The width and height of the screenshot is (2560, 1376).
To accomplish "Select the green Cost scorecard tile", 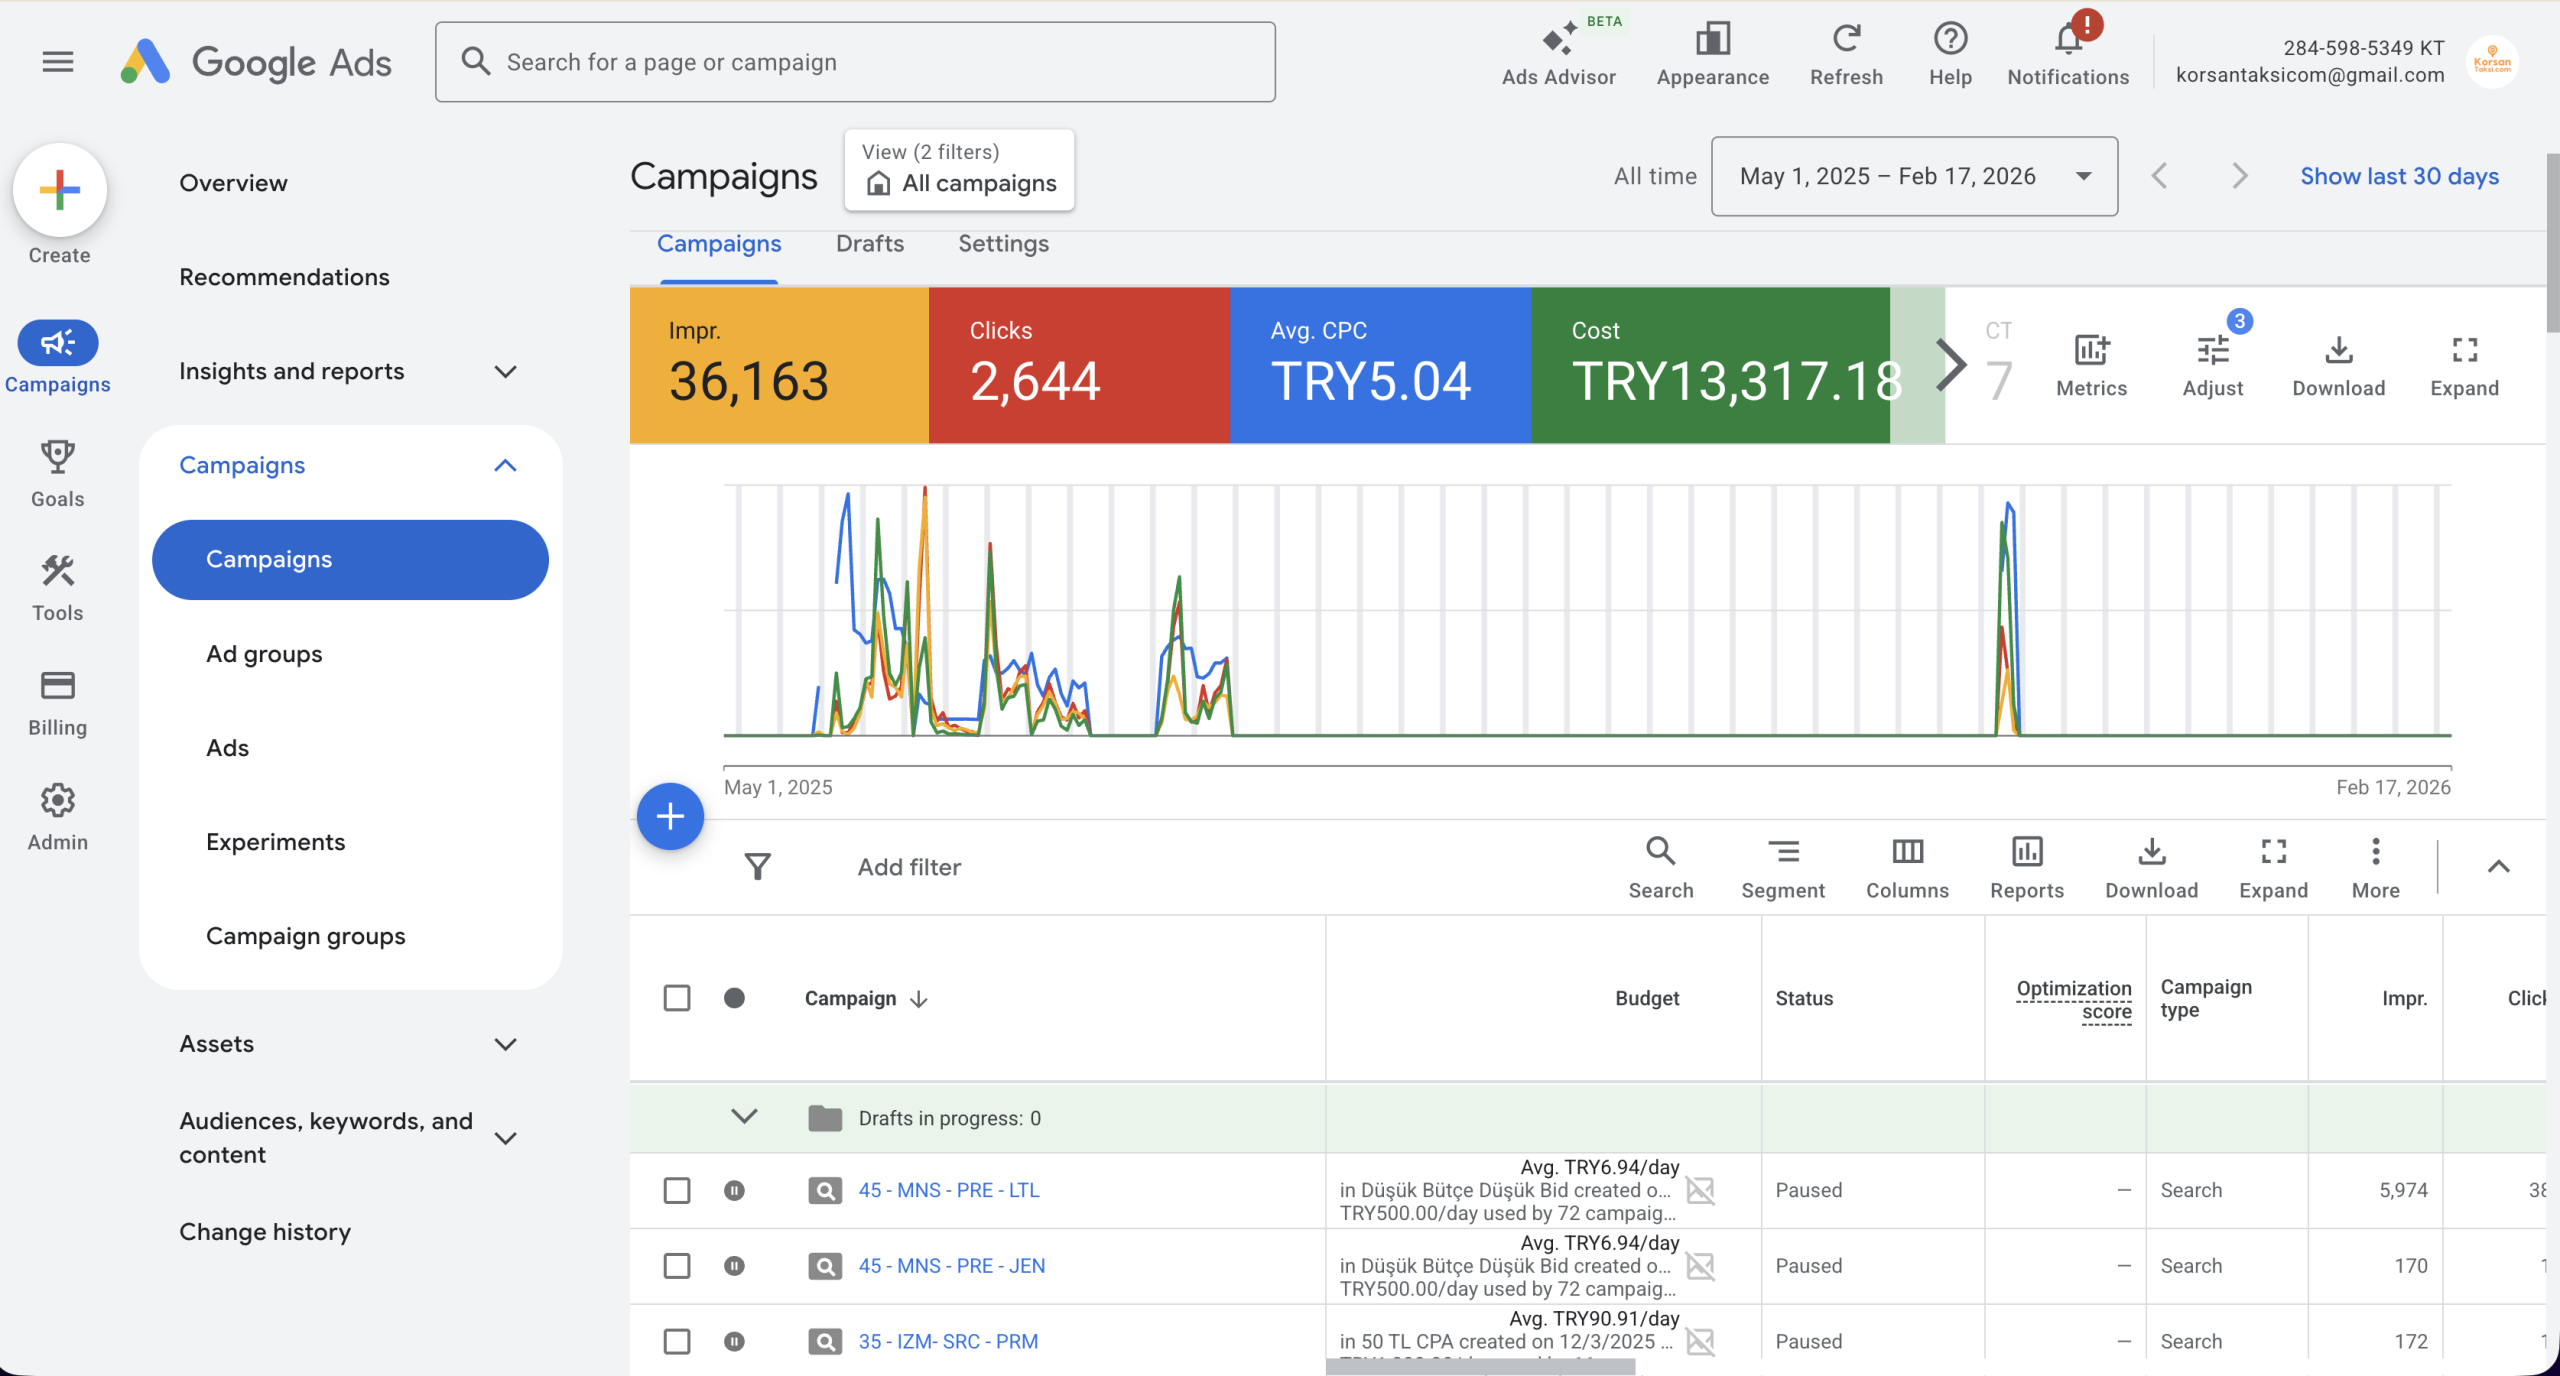I will (x=1710, y=365).
